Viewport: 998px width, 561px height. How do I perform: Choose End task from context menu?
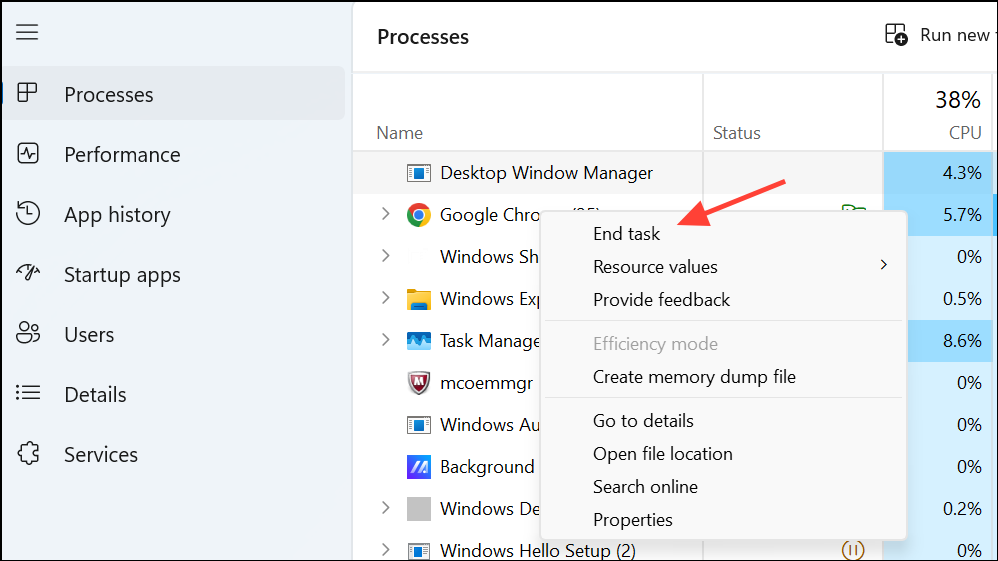627,234
